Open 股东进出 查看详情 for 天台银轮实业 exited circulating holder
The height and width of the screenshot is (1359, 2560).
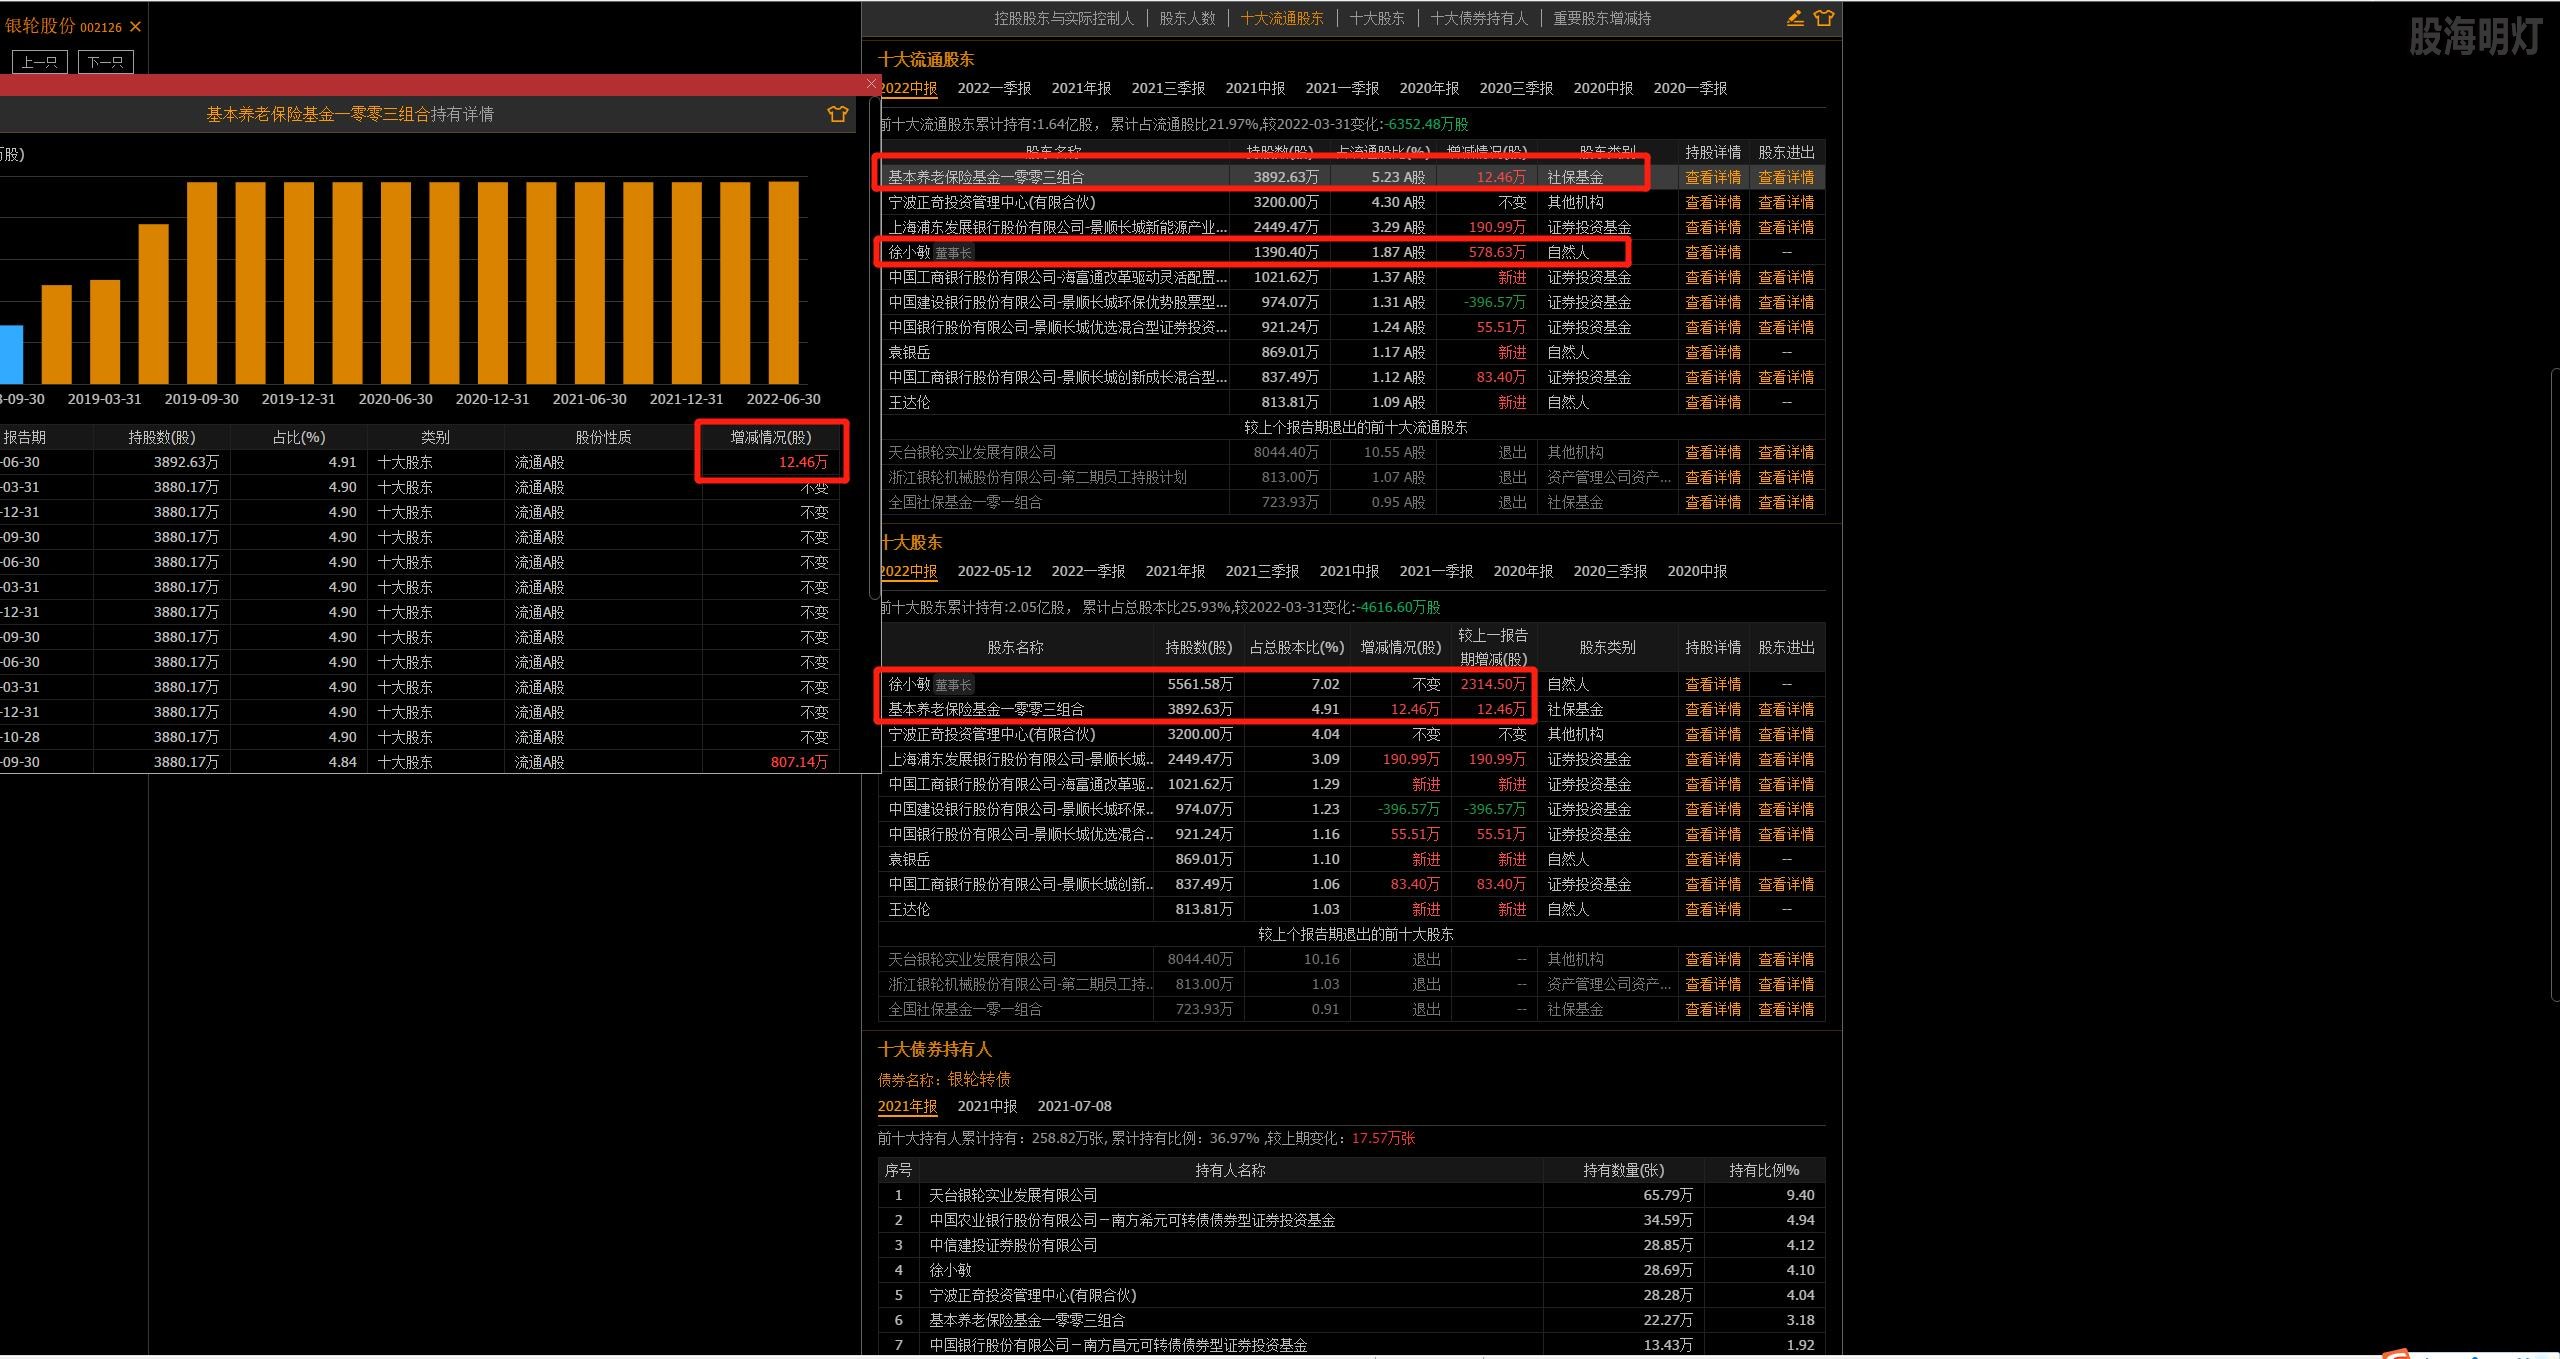(1786, 452)
